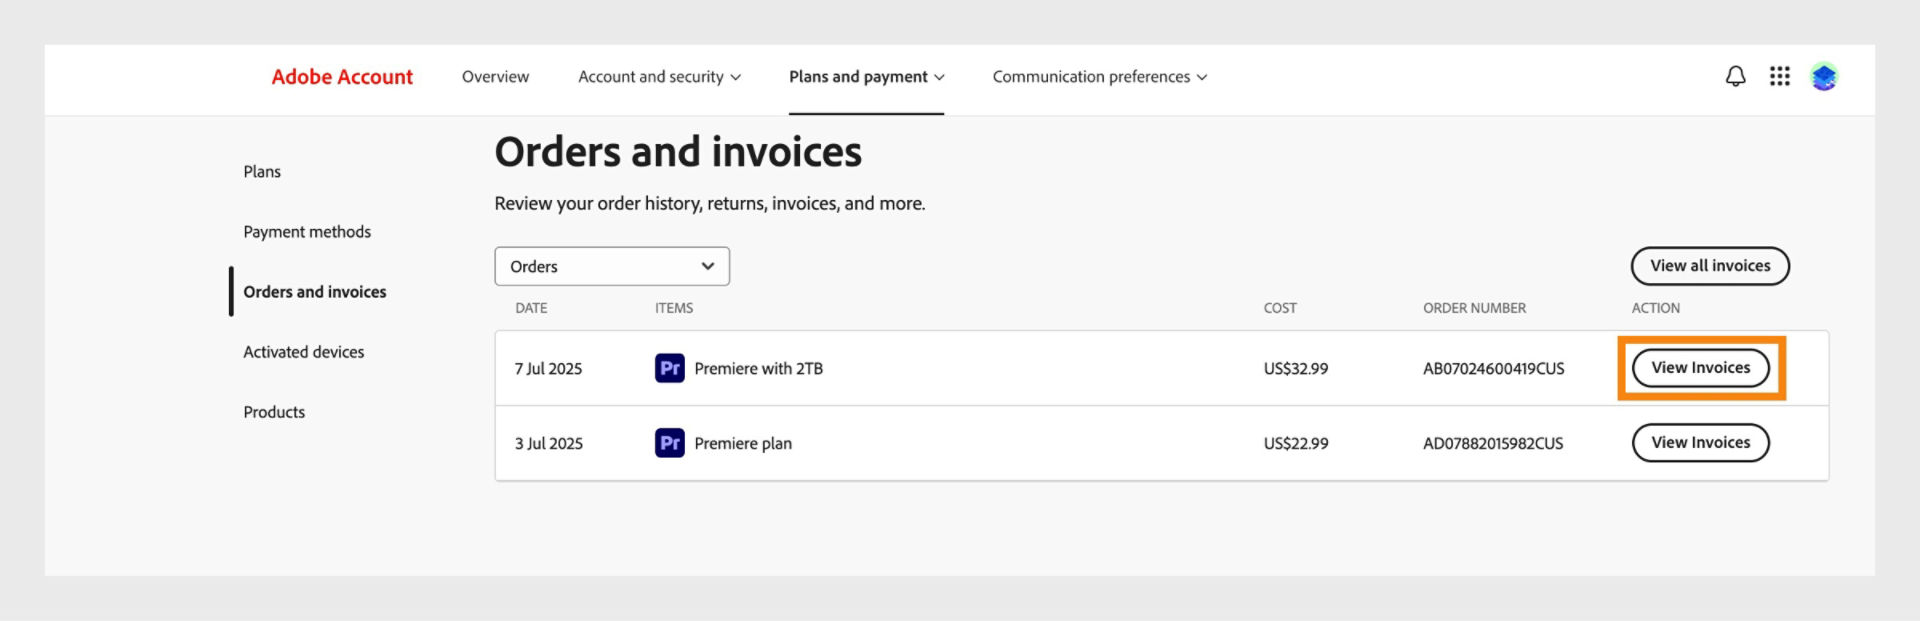This screenshot has width=1920, height=621.
Task: Click the ORDER NUMBER column header
Action: point(1475,308)
